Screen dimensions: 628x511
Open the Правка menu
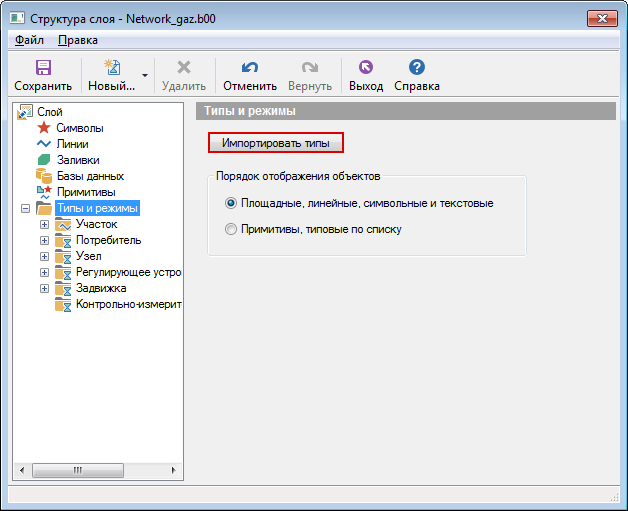click(78, 40)
